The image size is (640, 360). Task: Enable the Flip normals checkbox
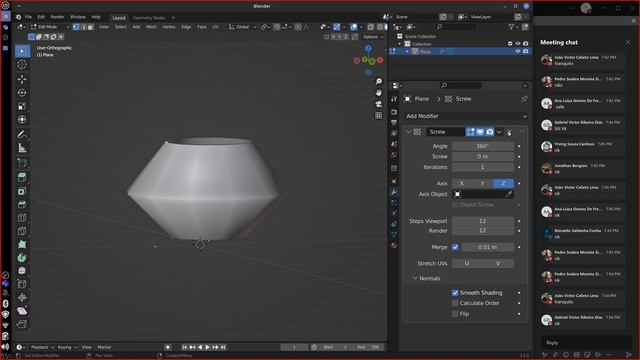pyautogui.click(x=455, y=314)
